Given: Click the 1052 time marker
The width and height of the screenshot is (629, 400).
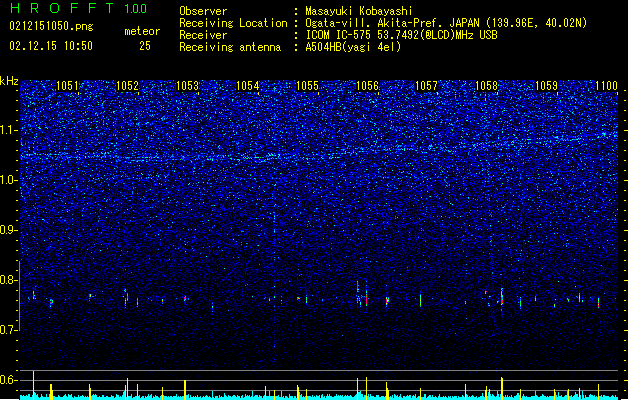Looking at the screenshot, I should coord(127,86).
